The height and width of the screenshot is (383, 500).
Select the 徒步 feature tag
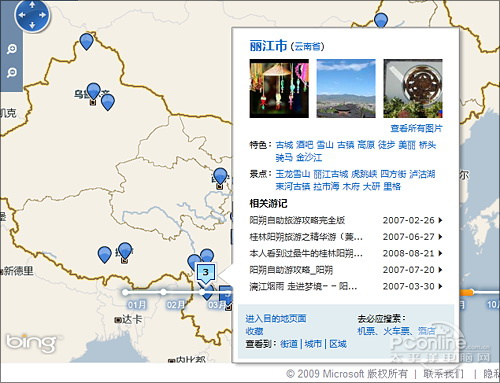coord(386,145)
